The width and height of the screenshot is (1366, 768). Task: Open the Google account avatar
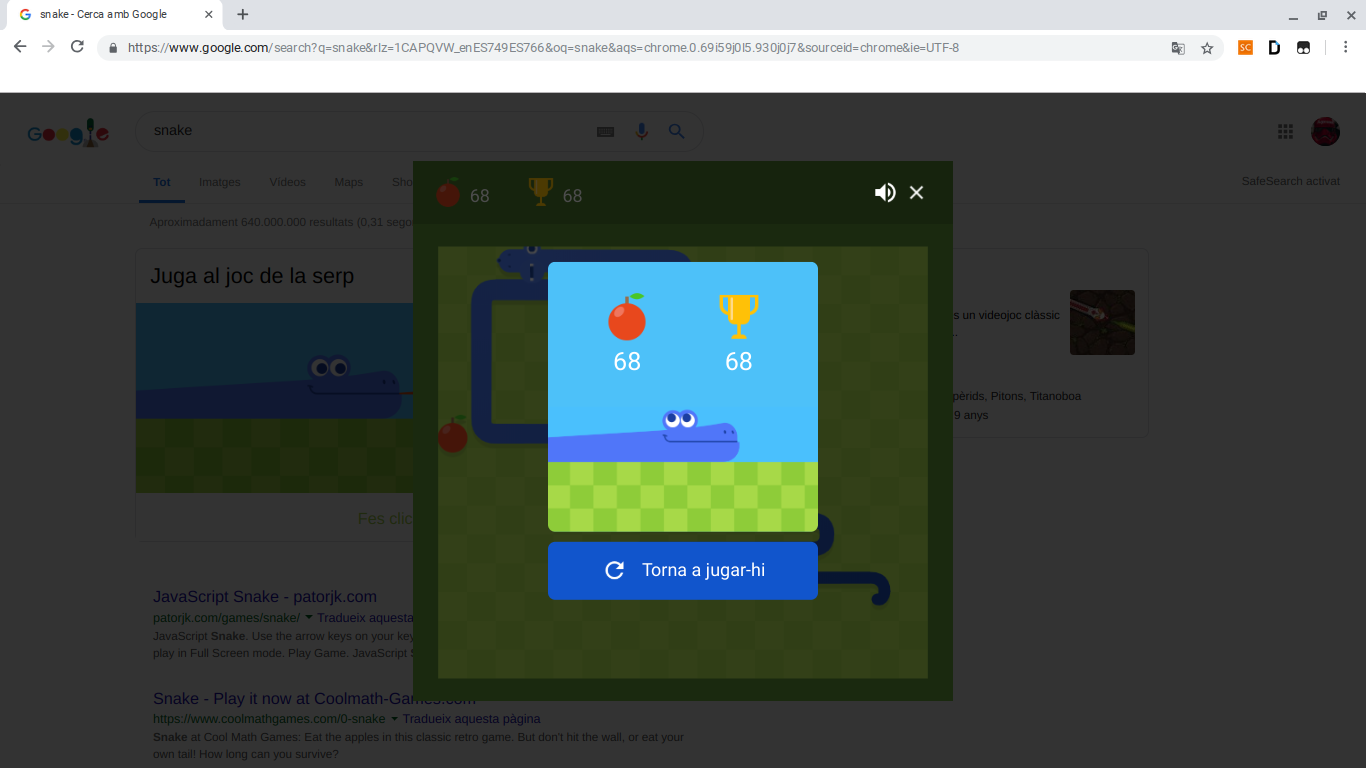pos(1325,131)
